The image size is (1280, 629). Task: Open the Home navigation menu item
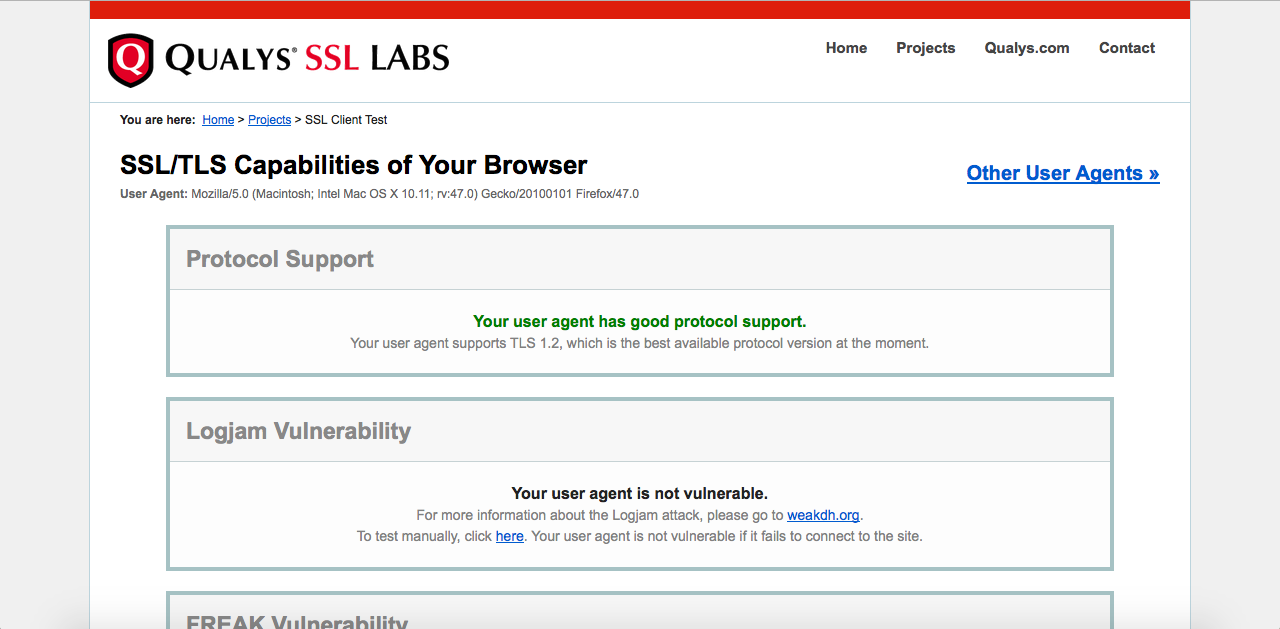(846, 48)
